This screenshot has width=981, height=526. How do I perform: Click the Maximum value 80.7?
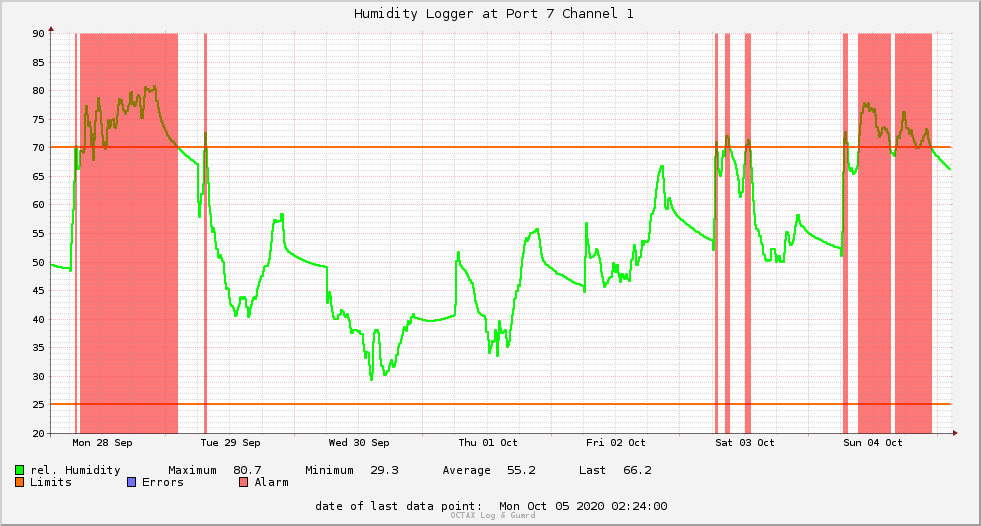pos(247,470)
